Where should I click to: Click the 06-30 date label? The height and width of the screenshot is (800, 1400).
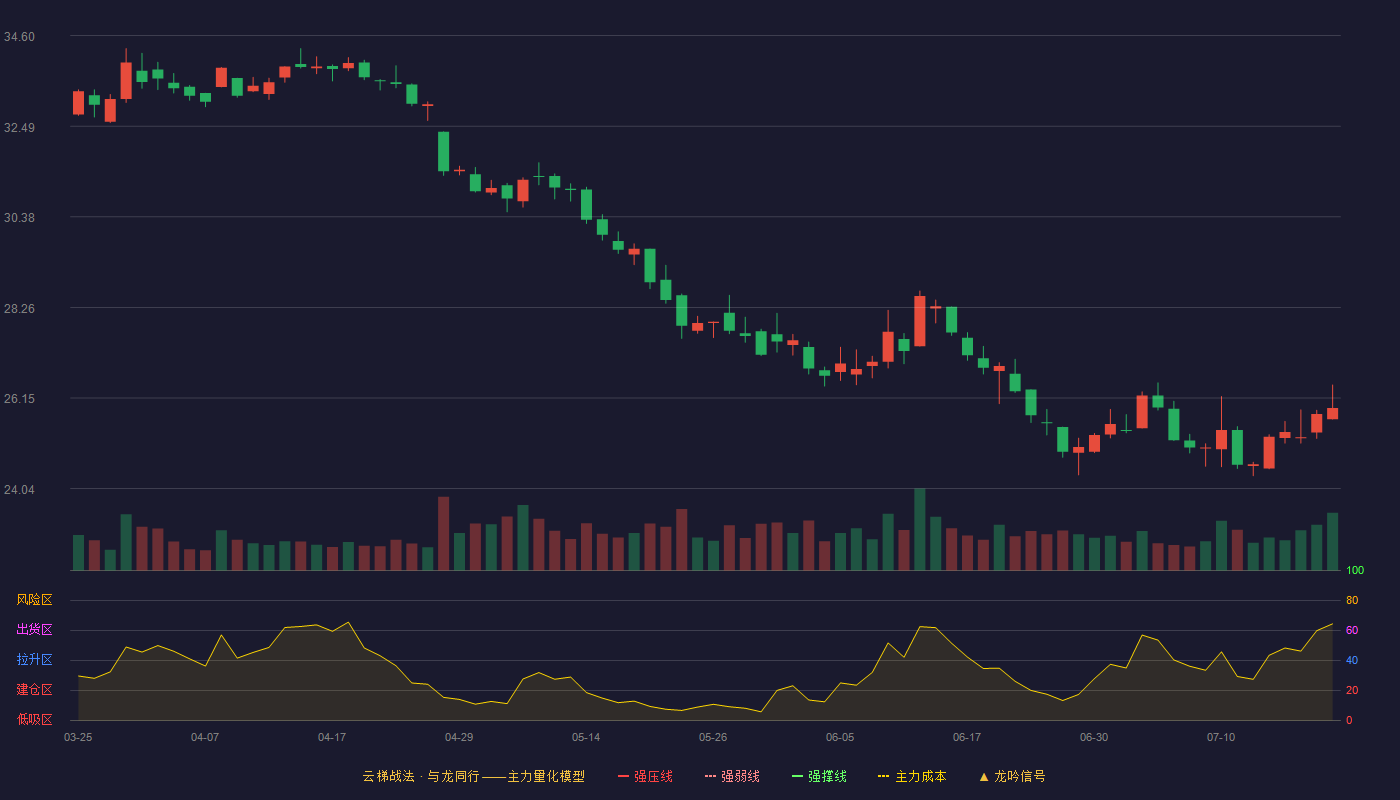point(1094,737)
